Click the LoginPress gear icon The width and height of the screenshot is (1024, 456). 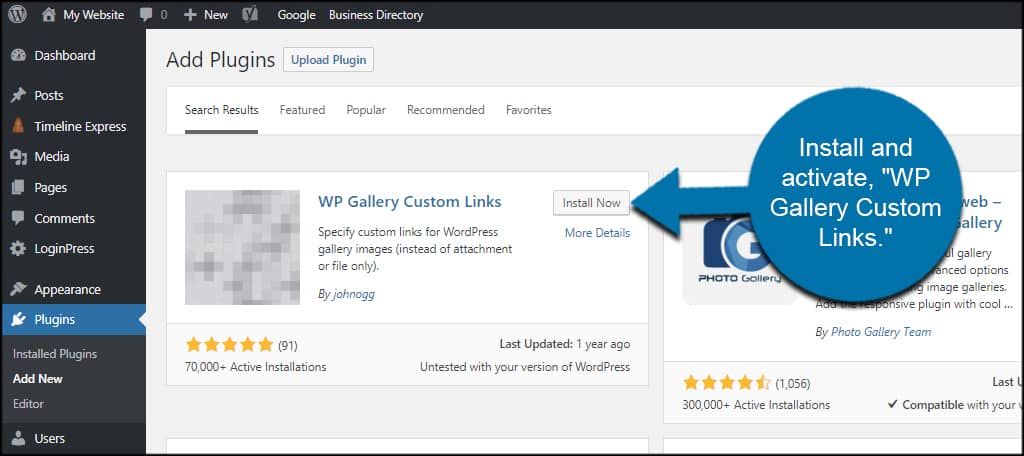18,249
